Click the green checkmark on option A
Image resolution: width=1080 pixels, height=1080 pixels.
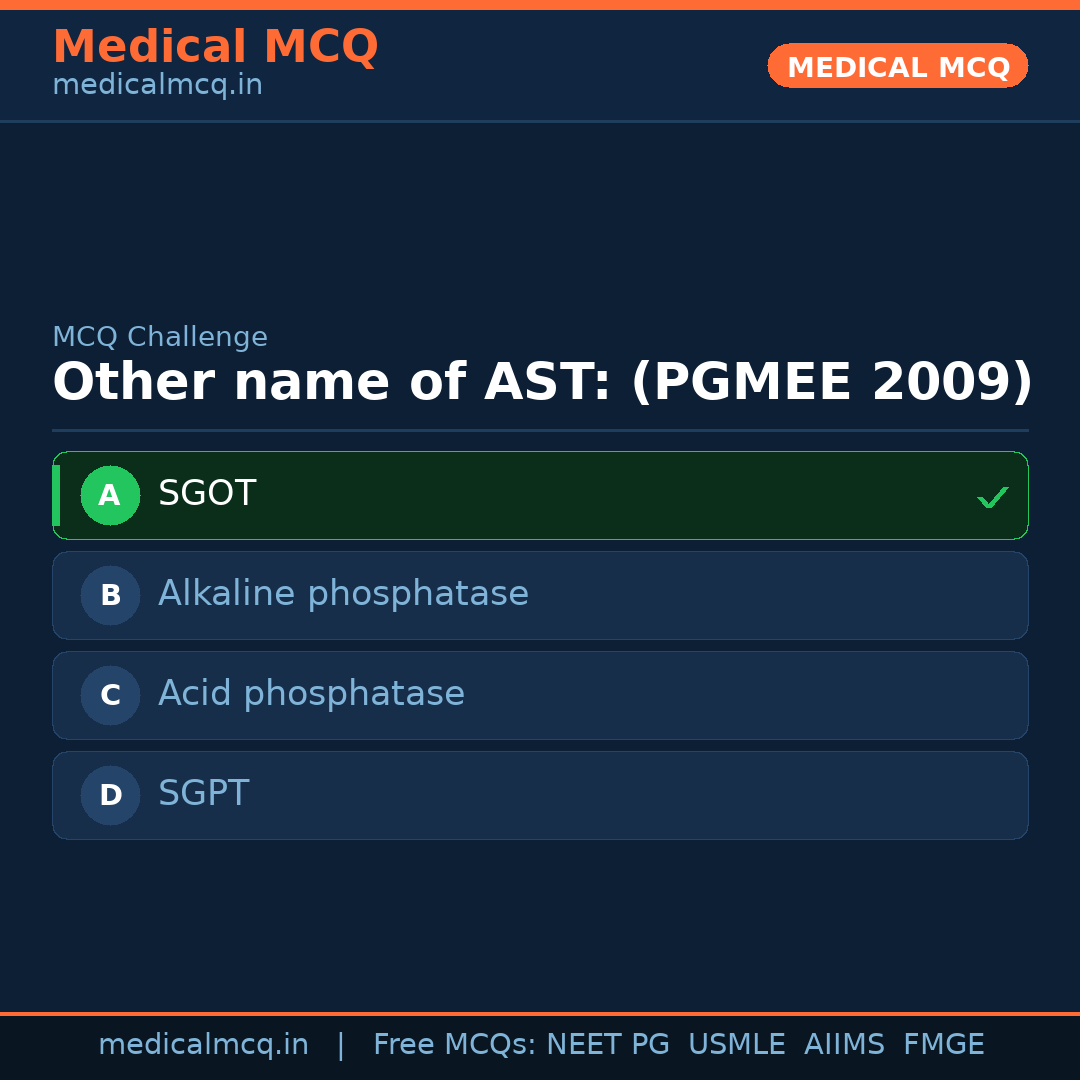pyautogui.click(x=992, y=495)
